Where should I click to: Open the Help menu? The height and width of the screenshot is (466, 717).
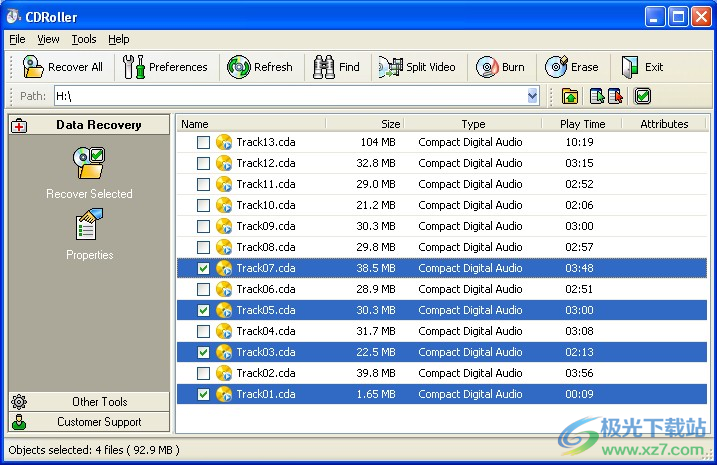pos(118,39)
